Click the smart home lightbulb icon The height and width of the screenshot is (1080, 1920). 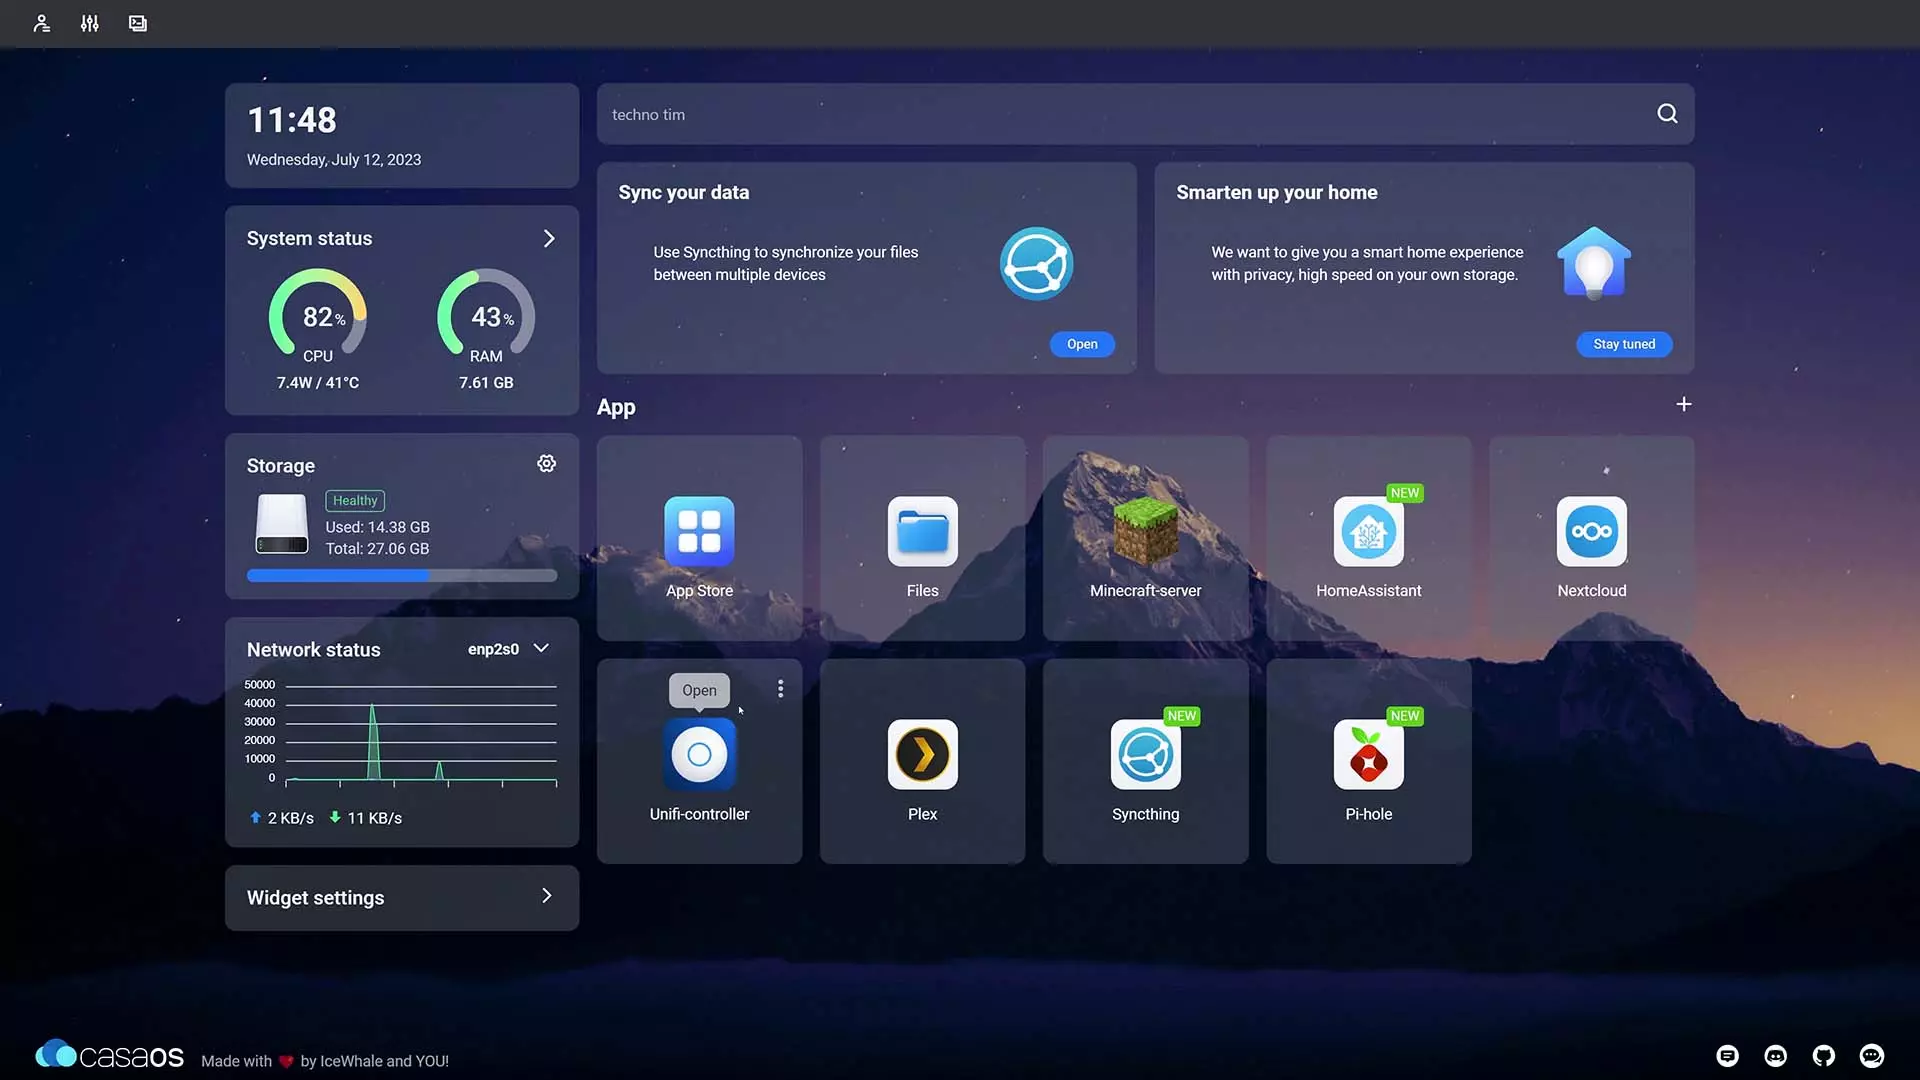(1594, 263)
